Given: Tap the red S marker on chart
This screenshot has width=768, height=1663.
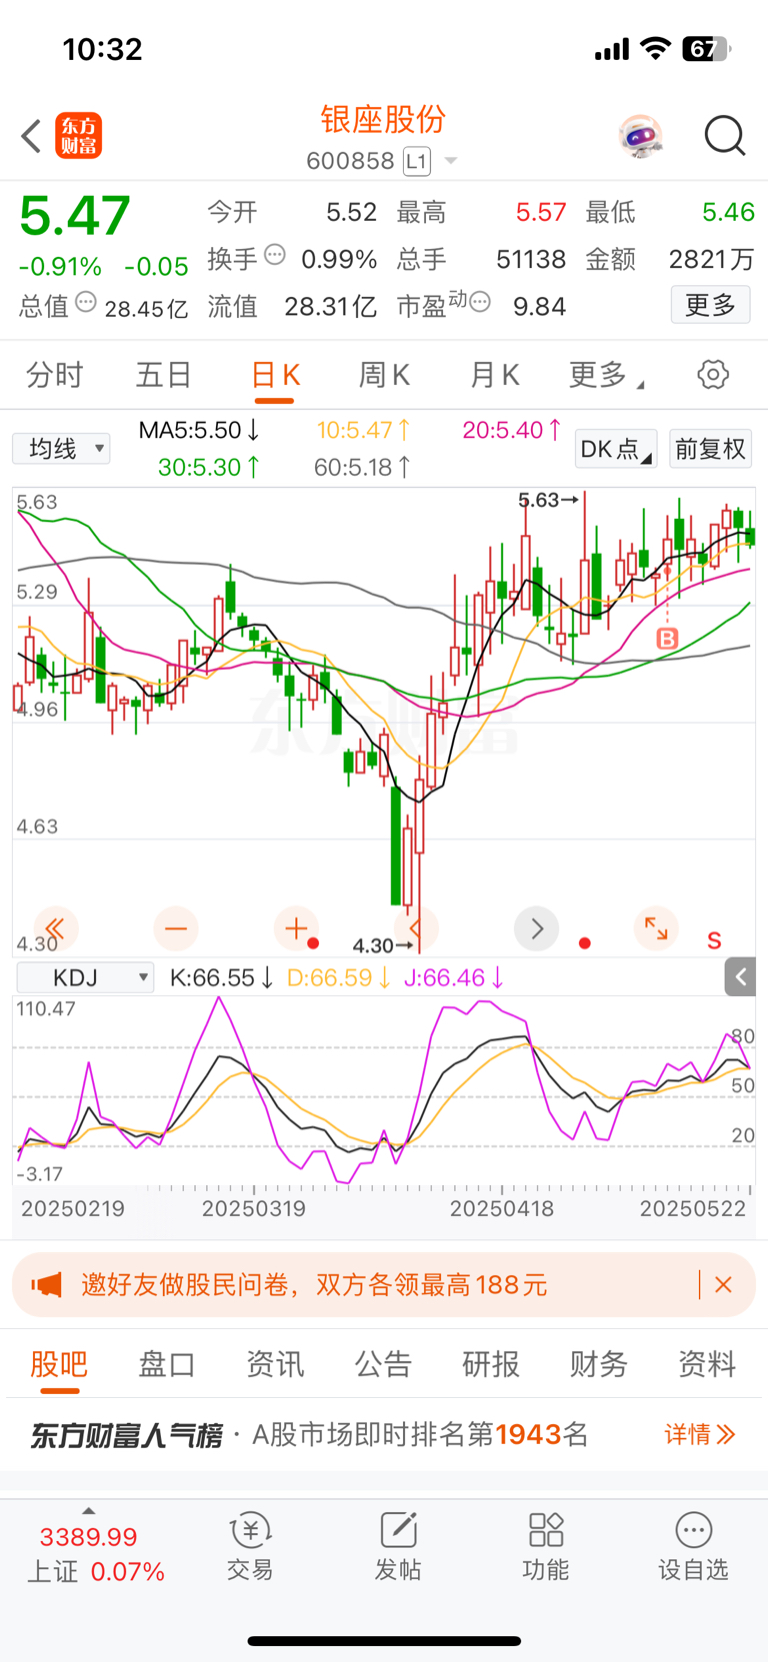Looking at the screenshot, I should (x=714, y=941).
